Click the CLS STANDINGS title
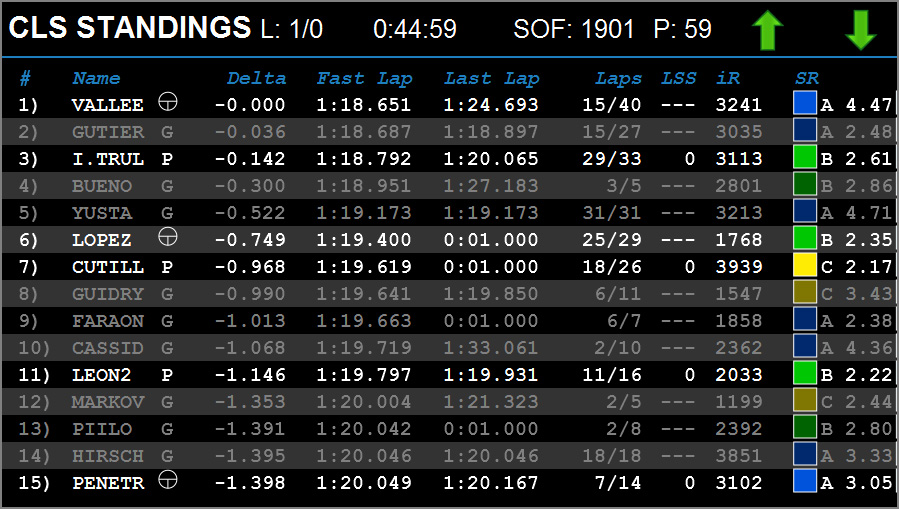 (130, 28)
